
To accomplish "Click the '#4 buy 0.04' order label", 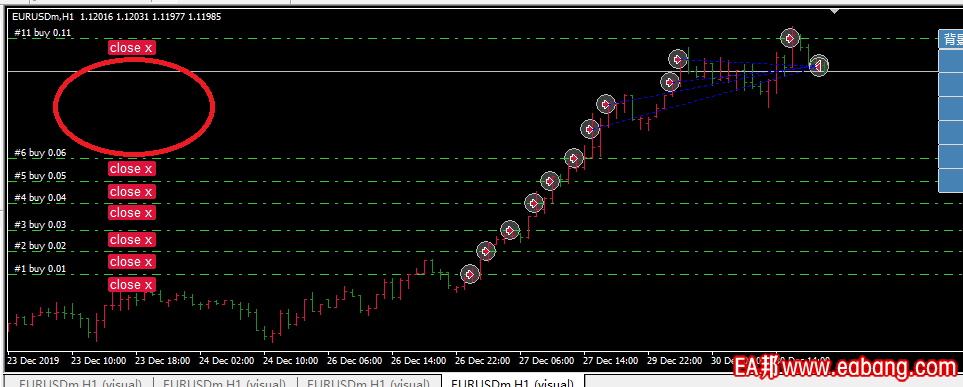I will tap(40, 198).
